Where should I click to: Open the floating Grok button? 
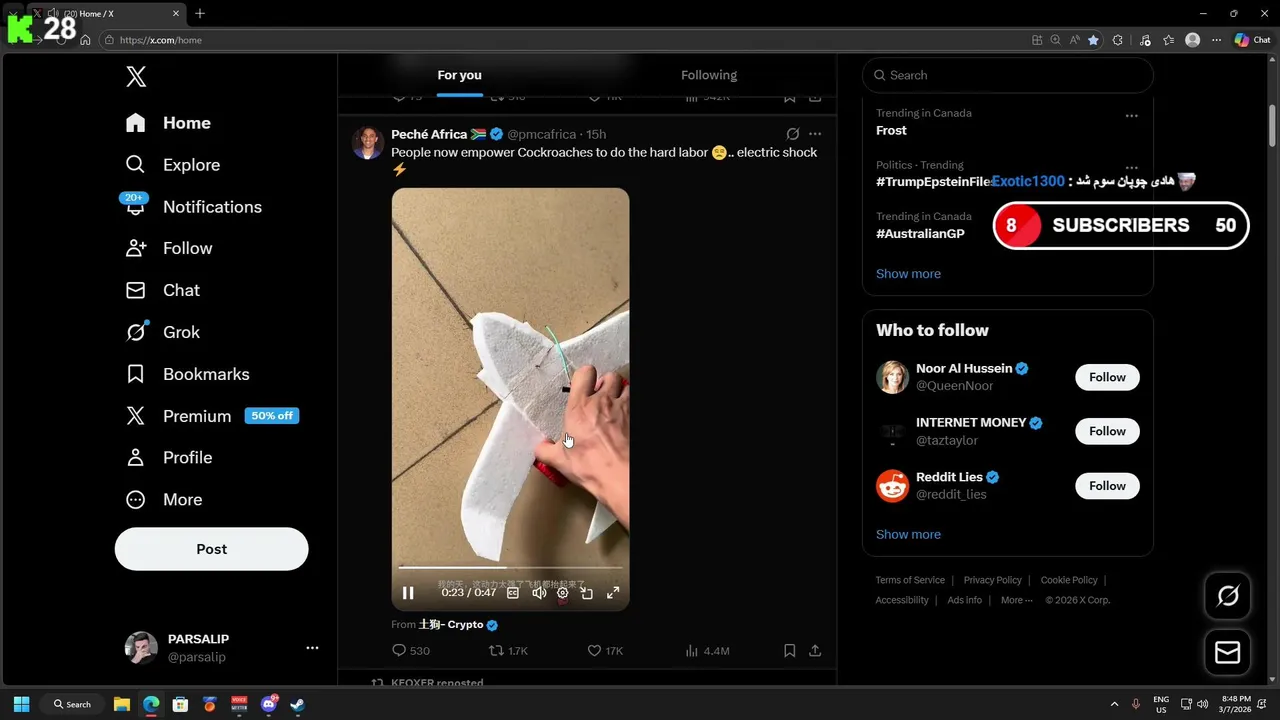point(1227,596)
